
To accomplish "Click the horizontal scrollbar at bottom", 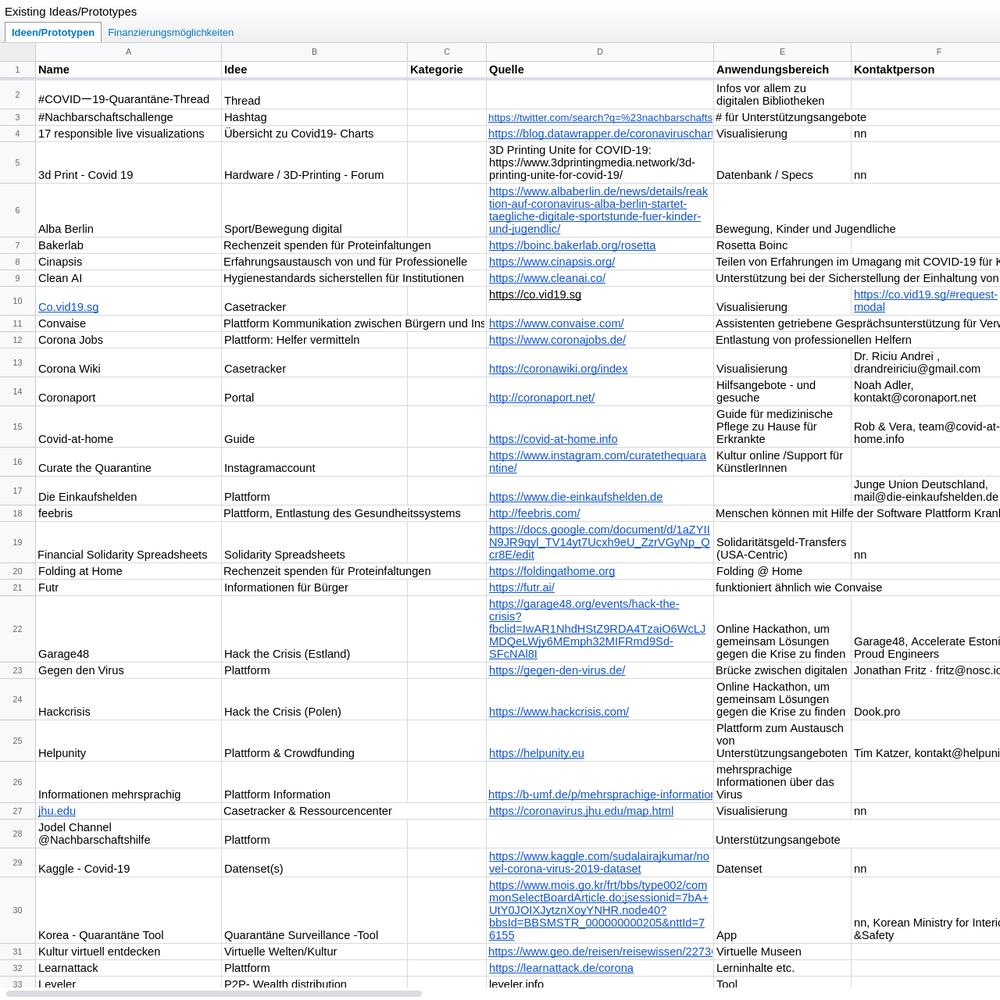I will [x=214, y=994].
